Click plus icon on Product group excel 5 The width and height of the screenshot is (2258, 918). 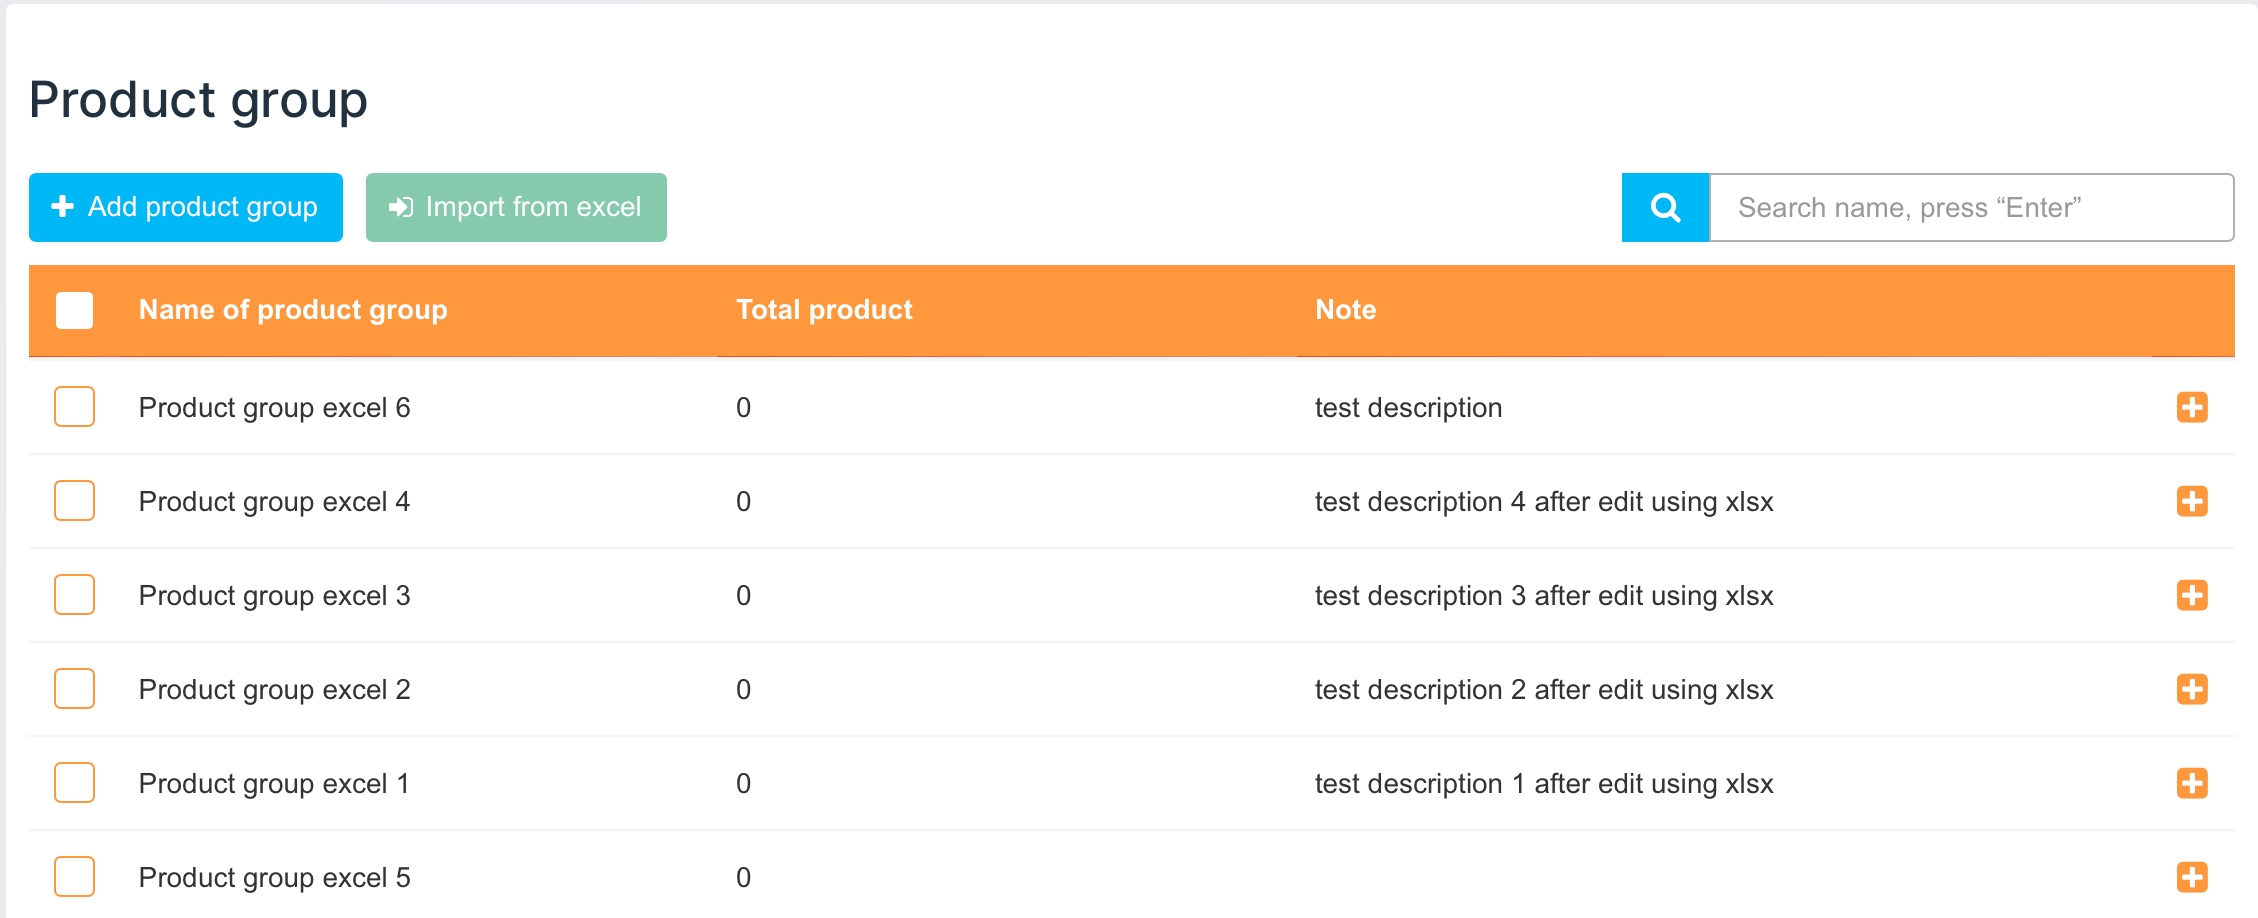[x=2191, y=878]
